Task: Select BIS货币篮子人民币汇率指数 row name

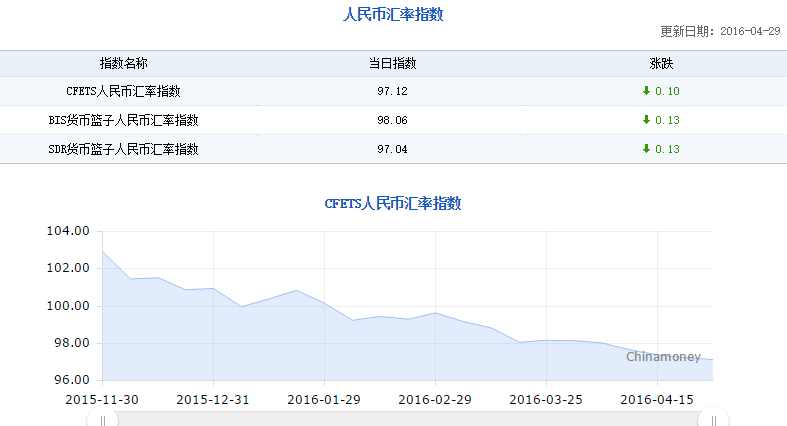Action: [x=123, y=120]
